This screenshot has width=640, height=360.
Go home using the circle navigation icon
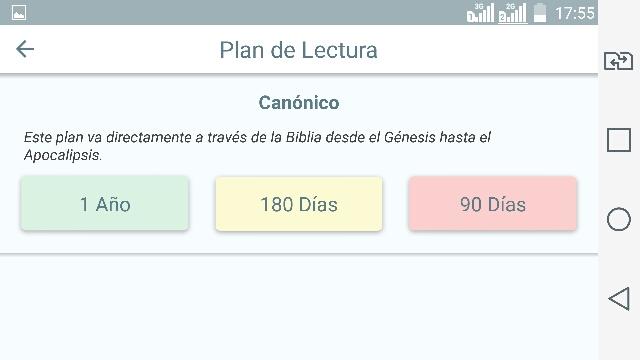tap(619, 219)
